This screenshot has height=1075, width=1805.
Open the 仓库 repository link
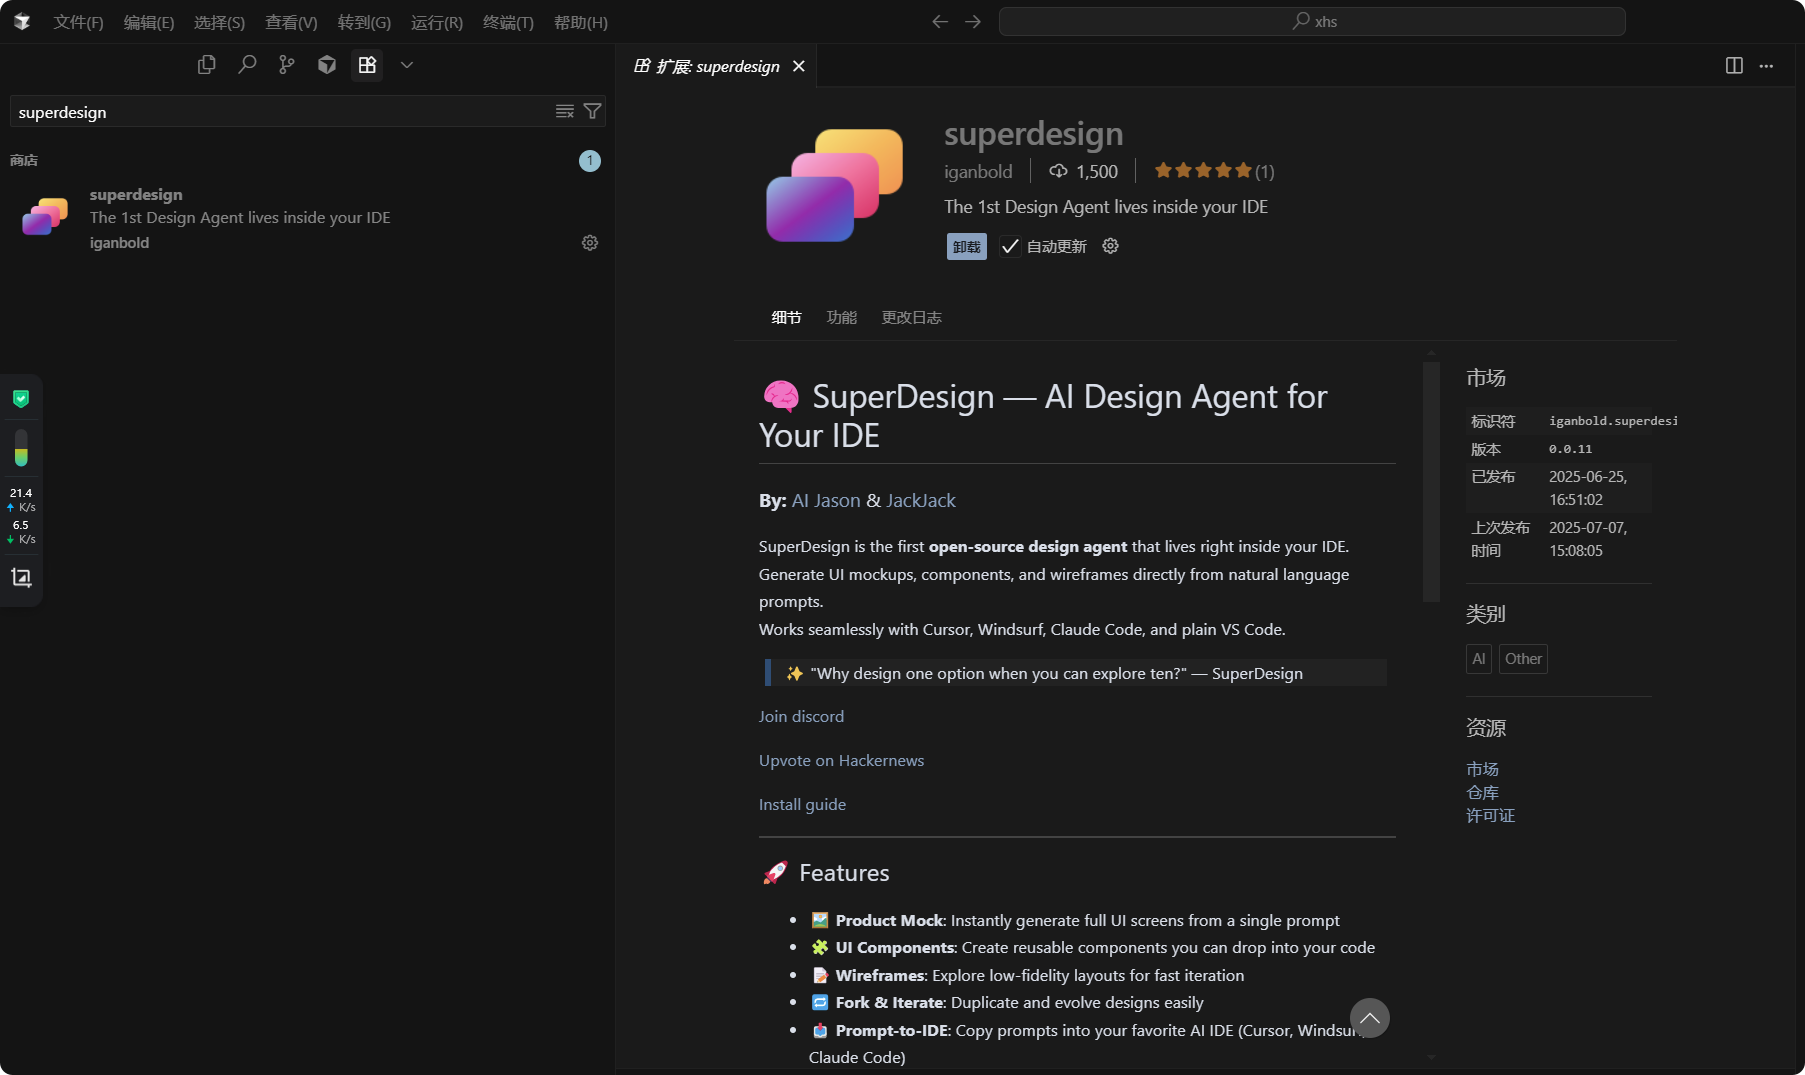click(x=1482, y=793)
